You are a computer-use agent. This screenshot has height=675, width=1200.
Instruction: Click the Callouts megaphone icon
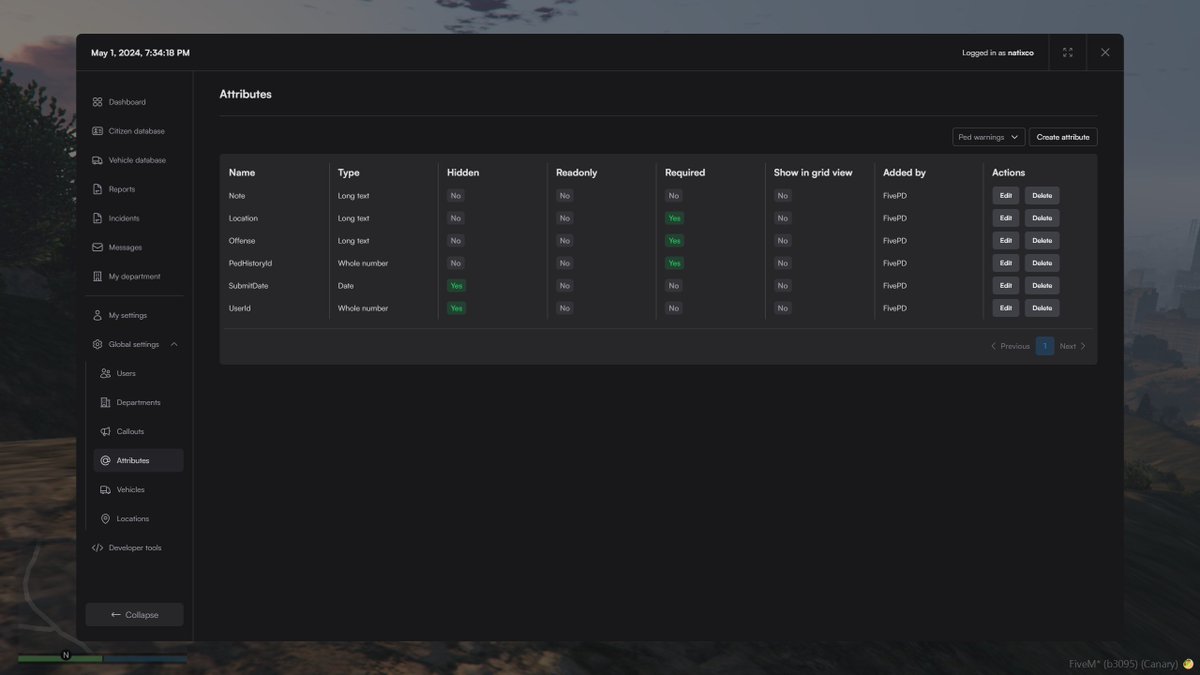(105, 431)
